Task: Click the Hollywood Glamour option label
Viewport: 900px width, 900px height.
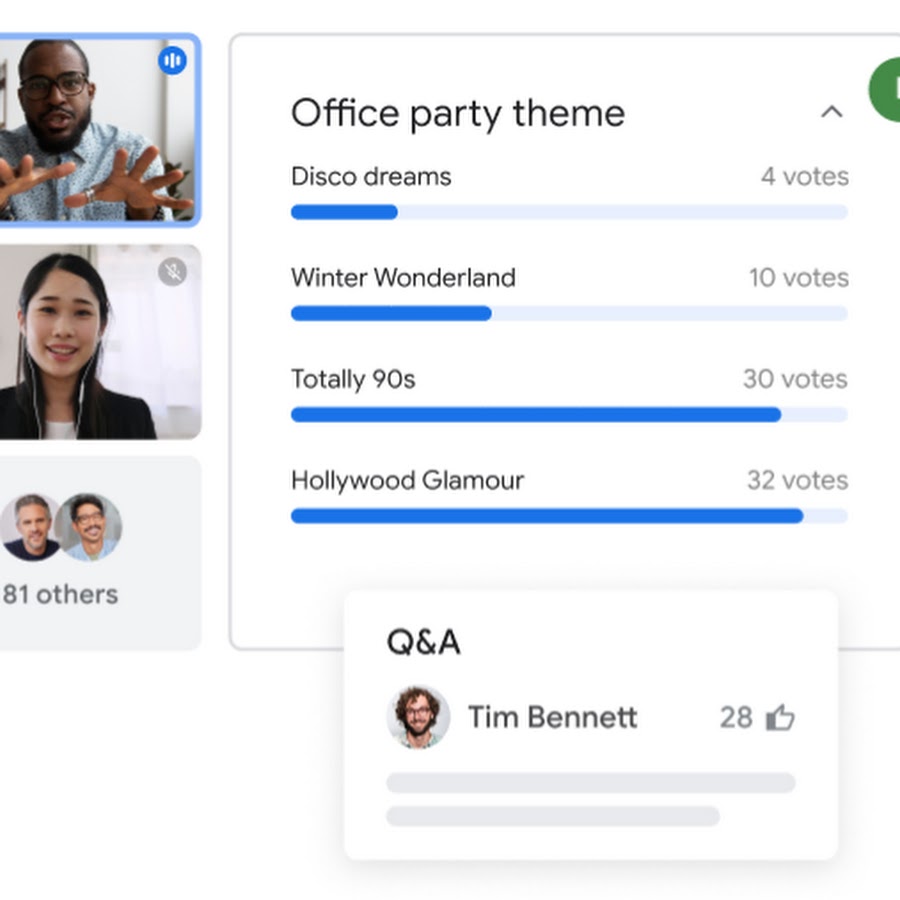Action: (x=408, y=480)
